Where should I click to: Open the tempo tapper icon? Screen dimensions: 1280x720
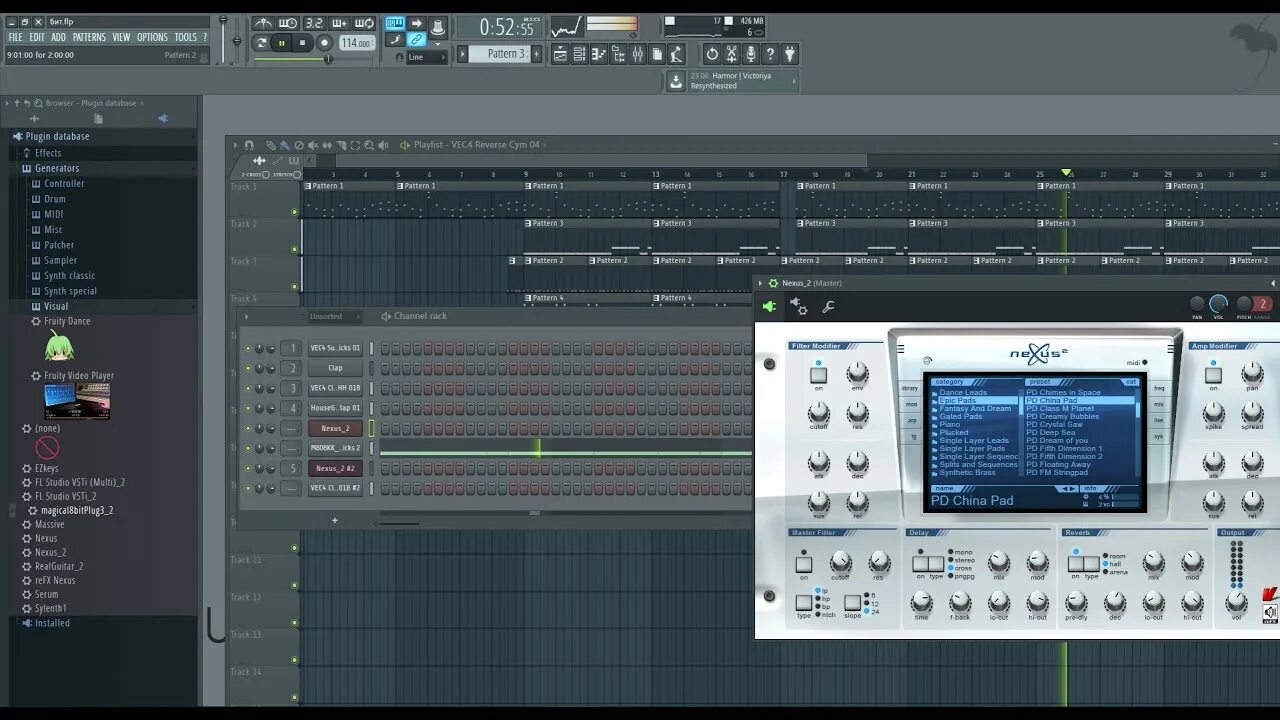click(676, 54)
